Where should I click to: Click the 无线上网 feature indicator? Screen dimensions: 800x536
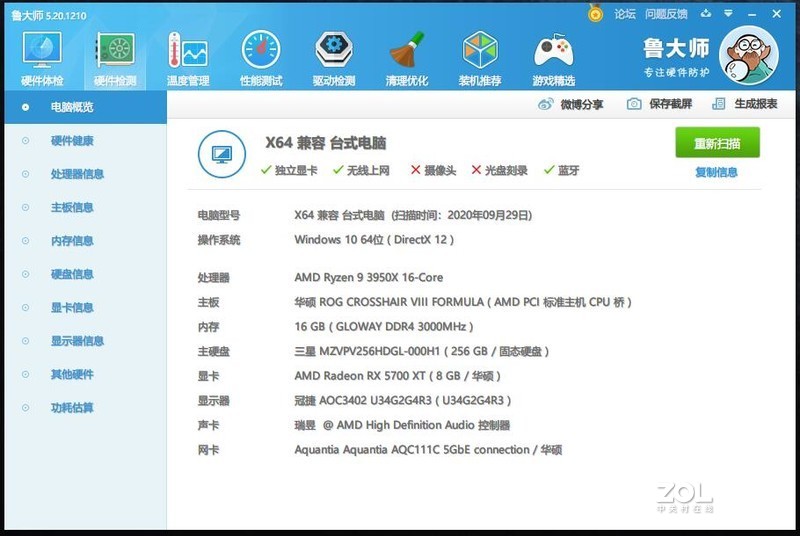361,170
